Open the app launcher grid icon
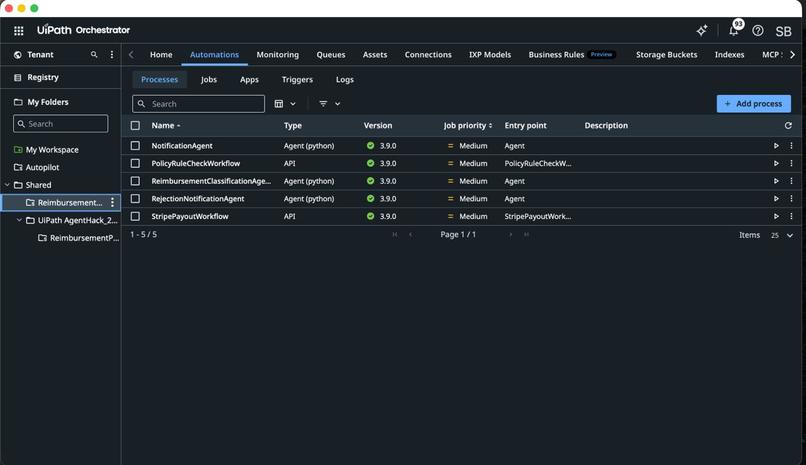This screenshot has height=465, width=806. [19, 31]
